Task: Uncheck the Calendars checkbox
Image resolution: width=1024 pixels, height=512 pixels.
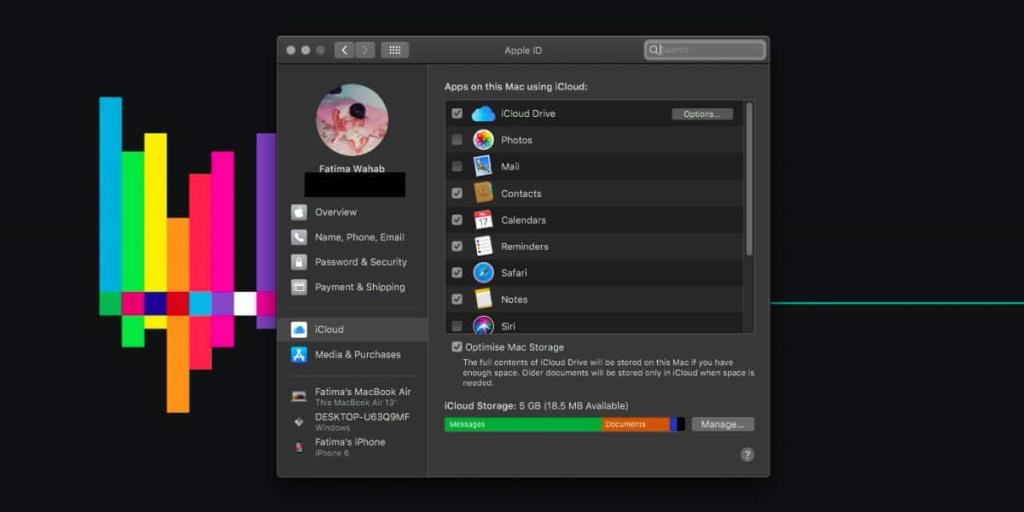Action: coord(457,220)
